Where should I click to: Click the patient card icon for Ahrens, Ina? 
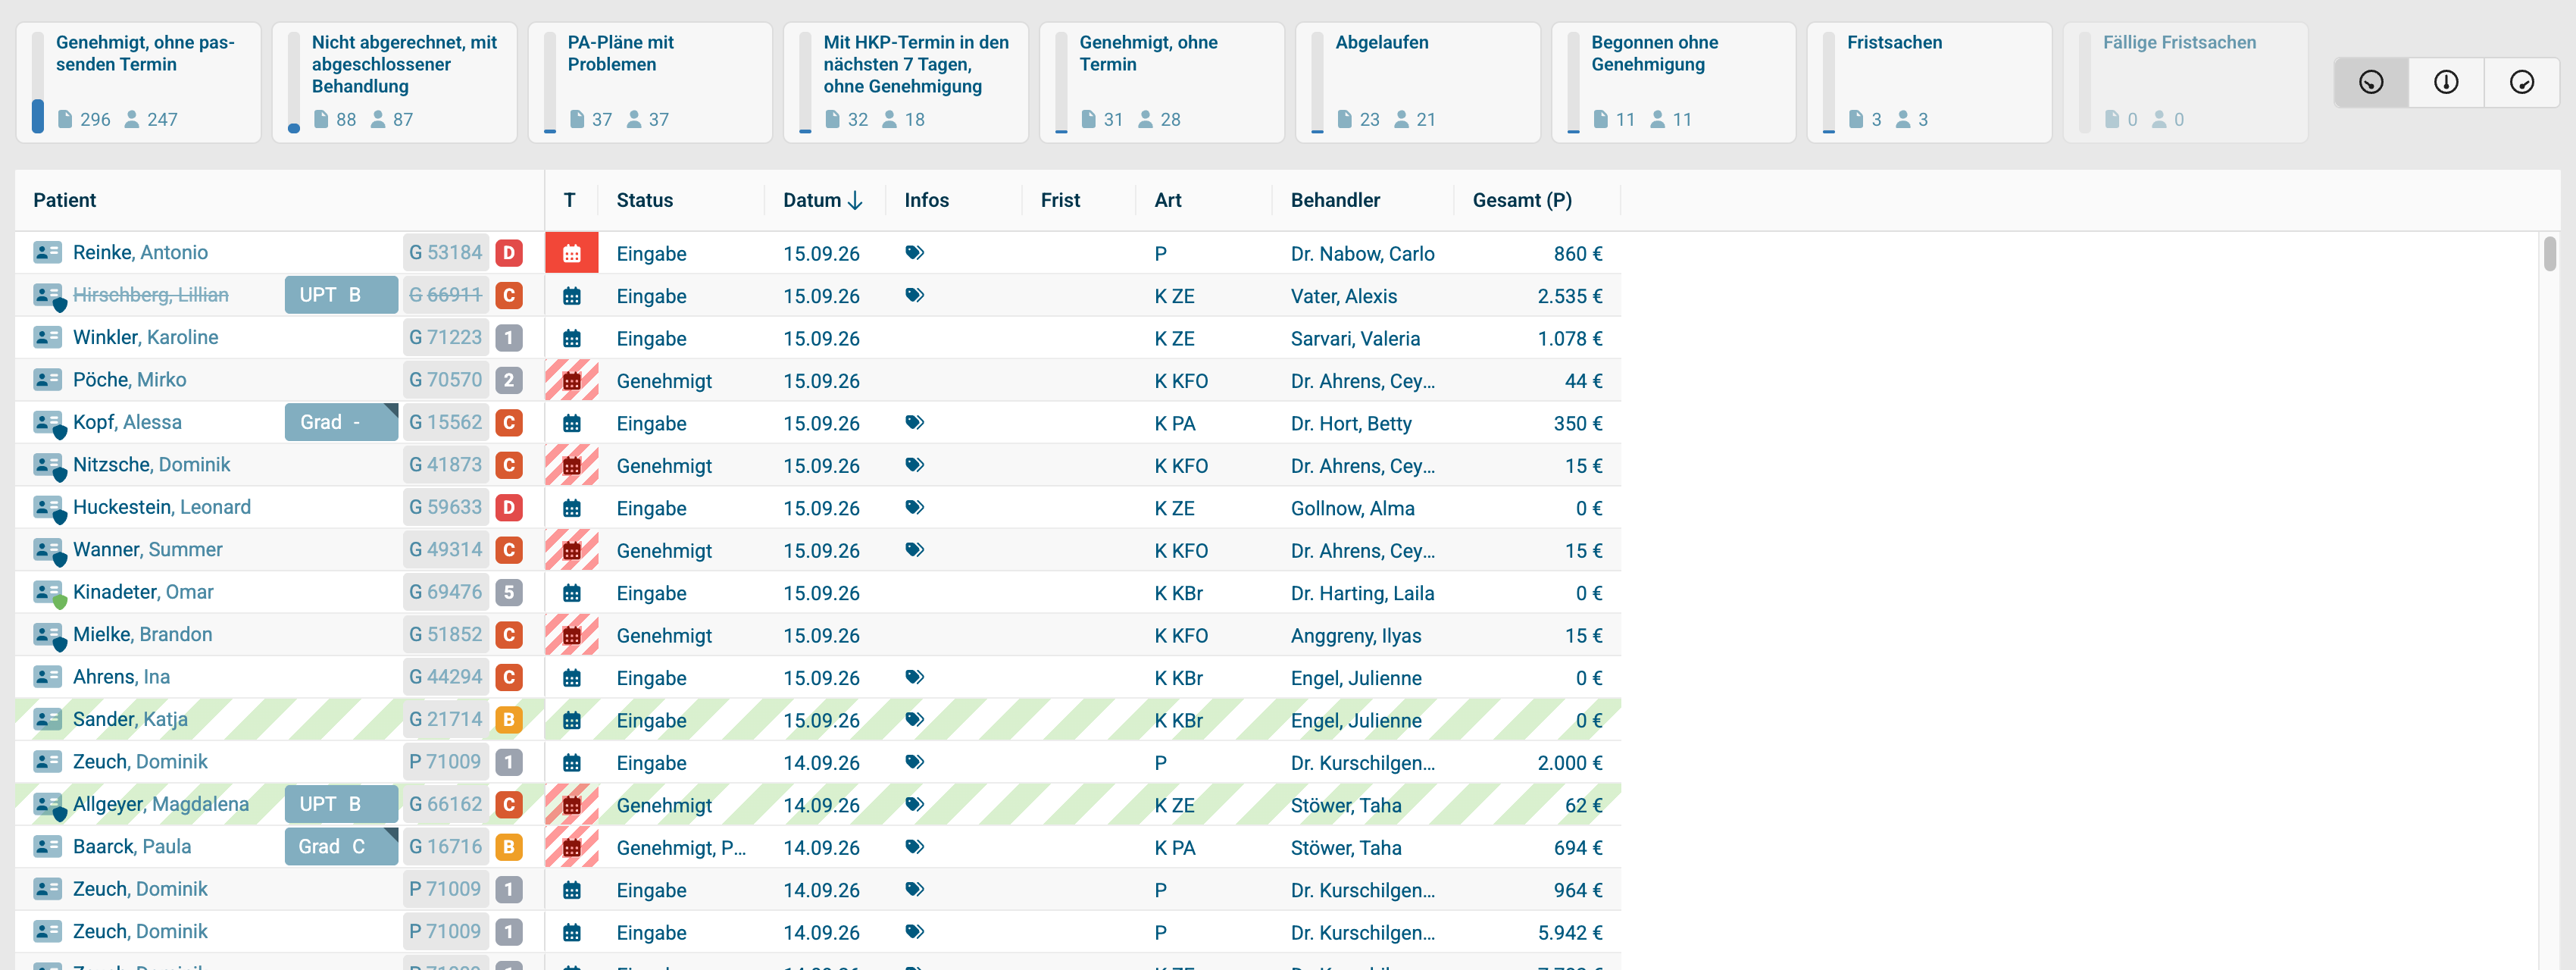[x=47, y=677]
